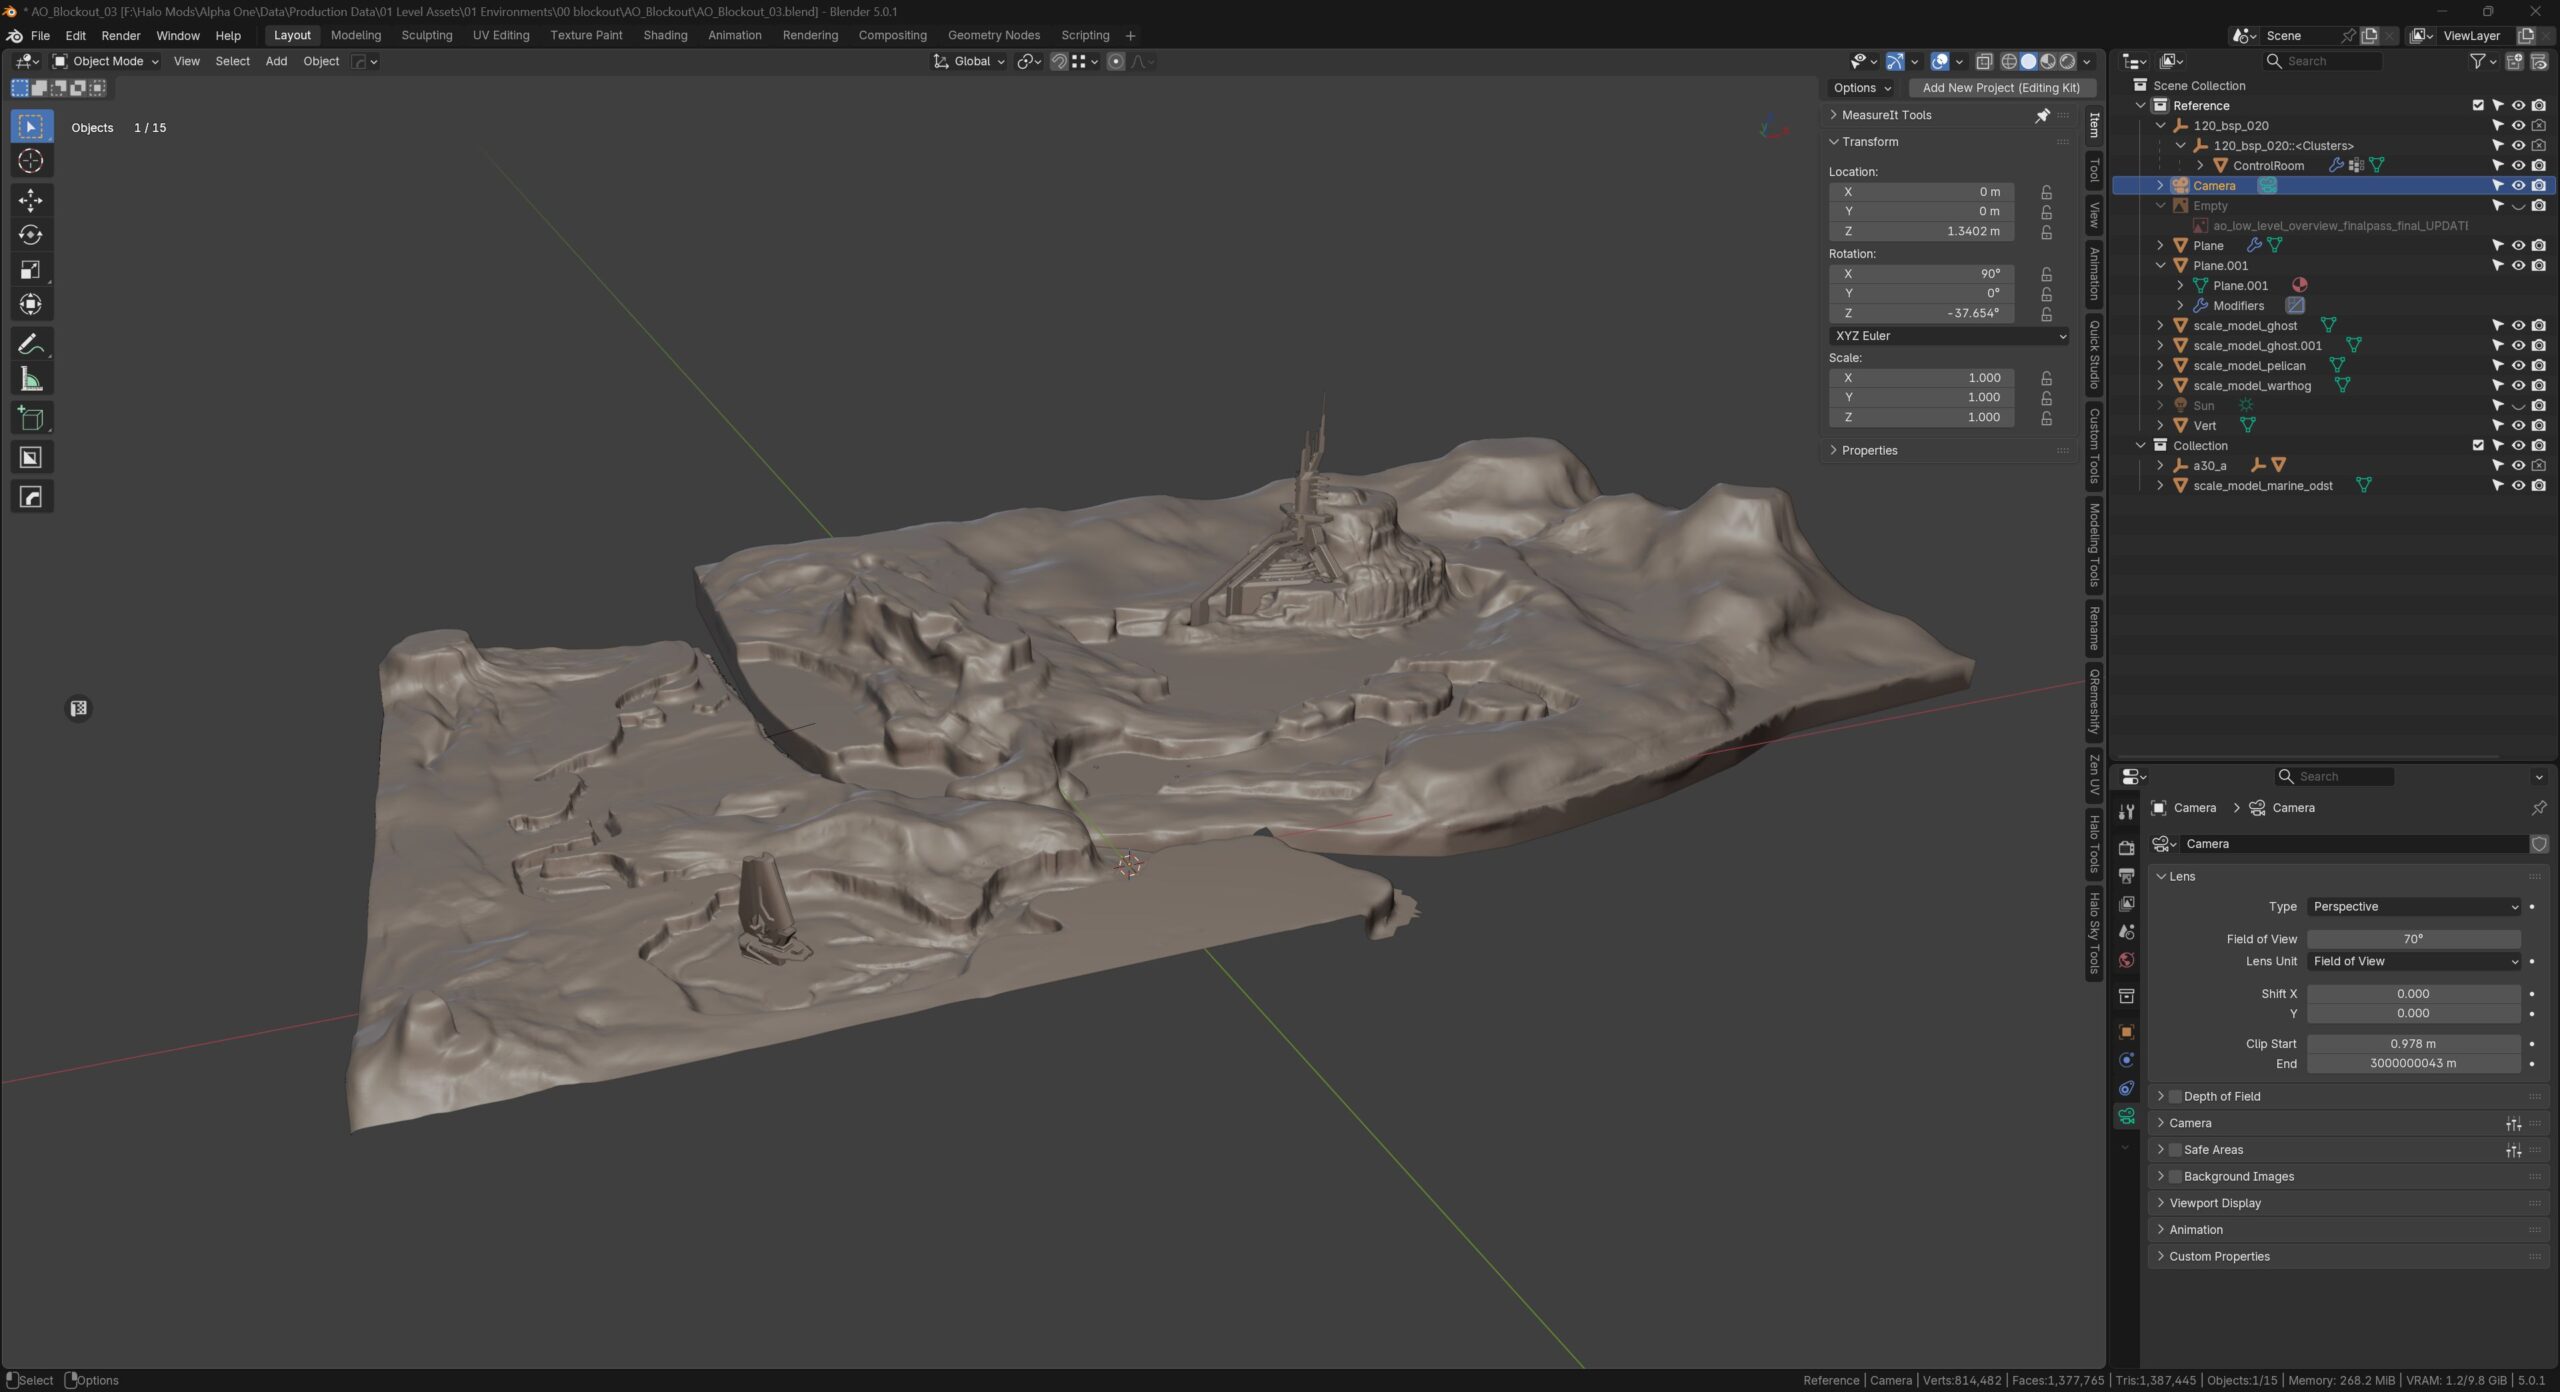Toggle the Reference collection exclude checkbox

click(x=2478, y=106)
